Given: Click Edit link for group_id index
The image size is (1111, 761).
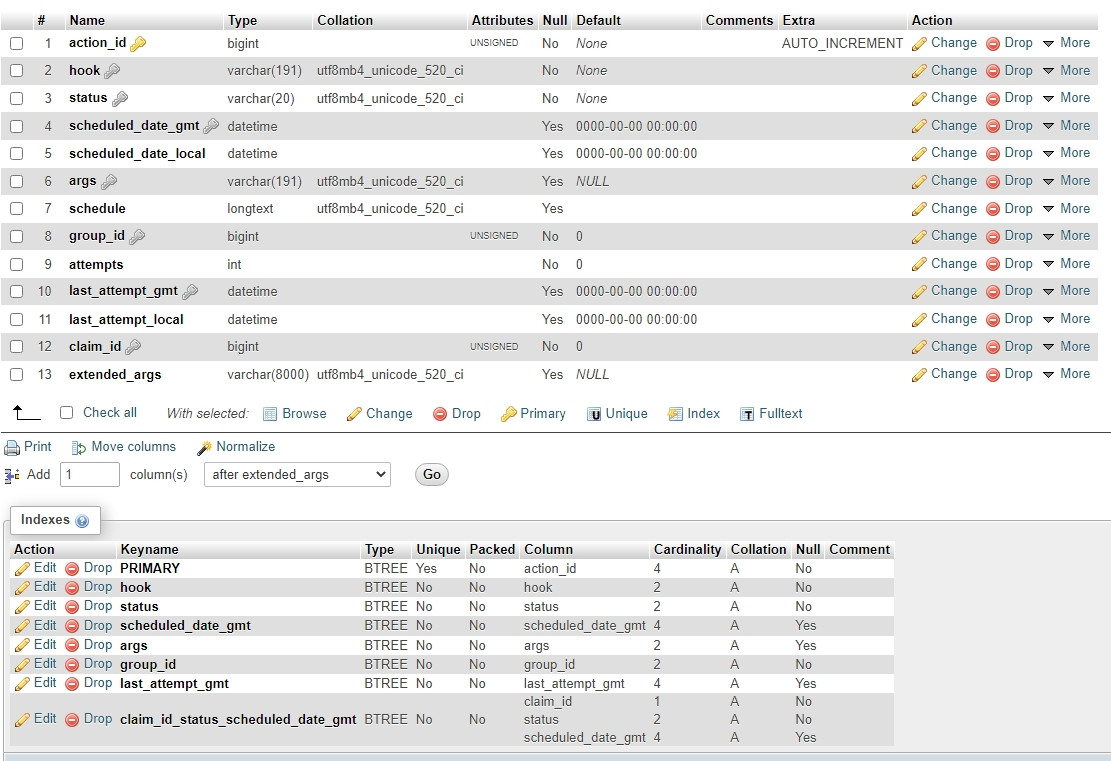Looking at the screenshot, I should coord(45,664).
